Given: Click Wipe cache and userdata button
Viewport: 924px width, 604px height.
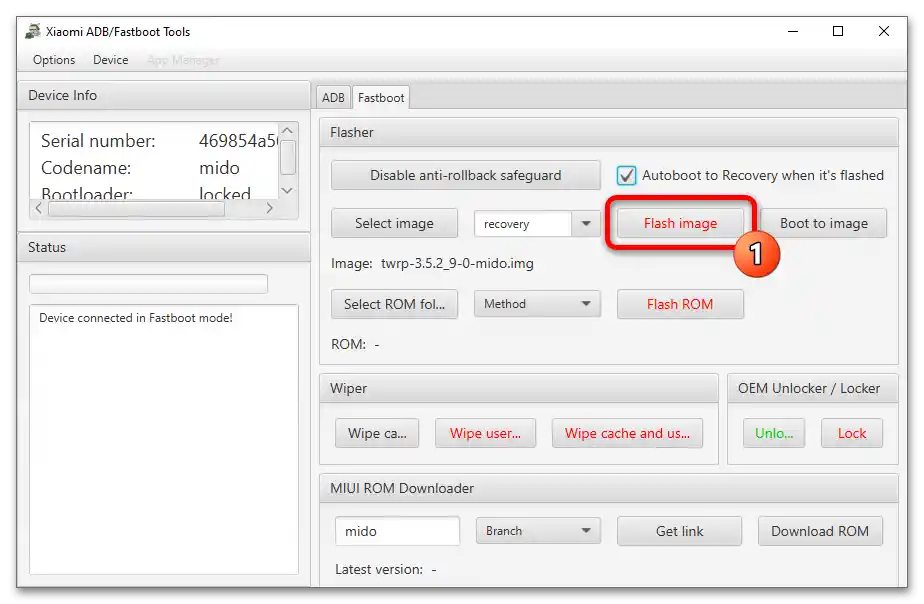Looking at the screenshot, I should [627, 433].
